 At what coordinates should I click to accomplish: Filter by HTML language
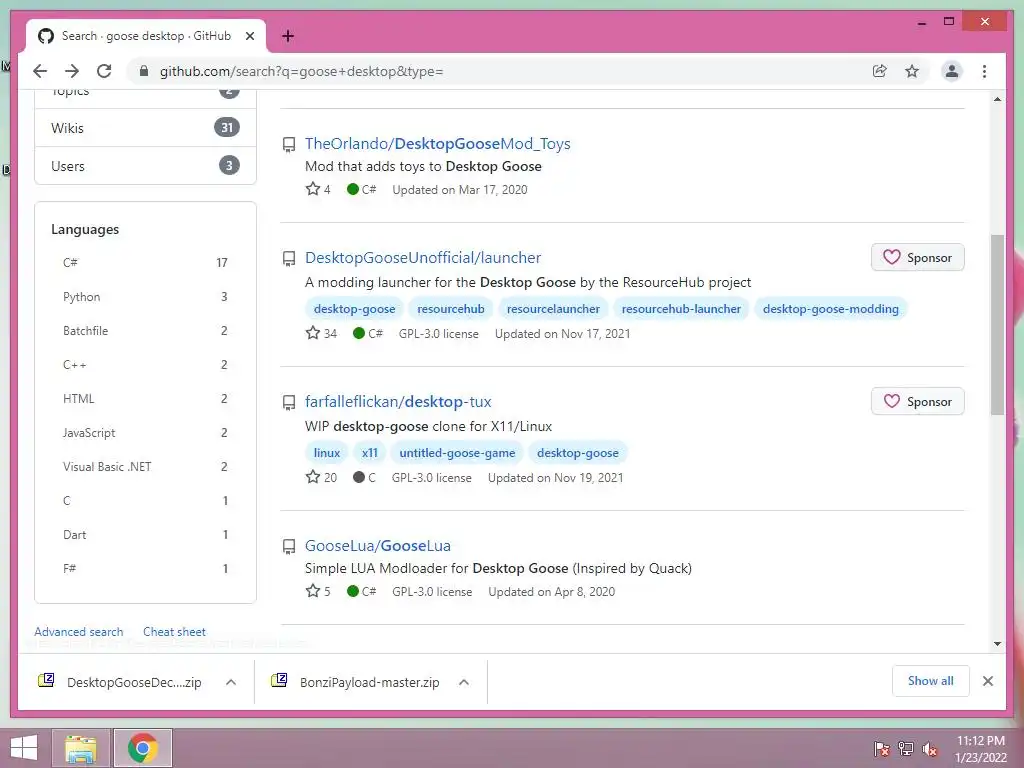pos(145,398)
